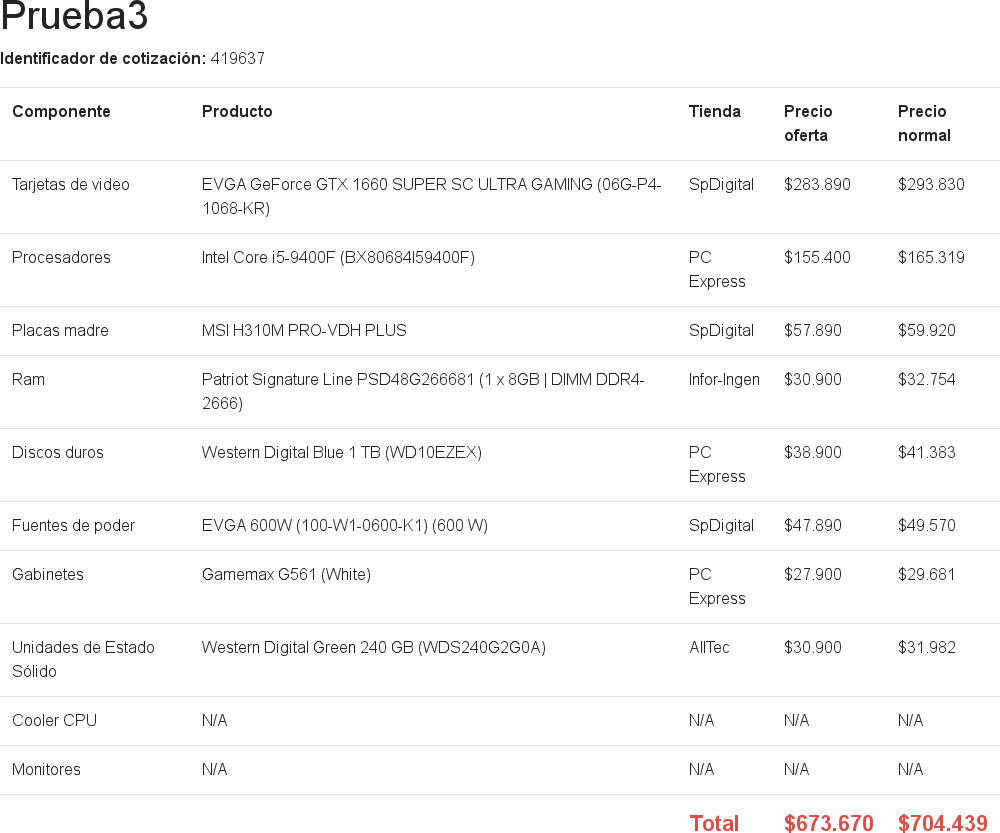Click the $49.570 normal price

tap(927, 526)
